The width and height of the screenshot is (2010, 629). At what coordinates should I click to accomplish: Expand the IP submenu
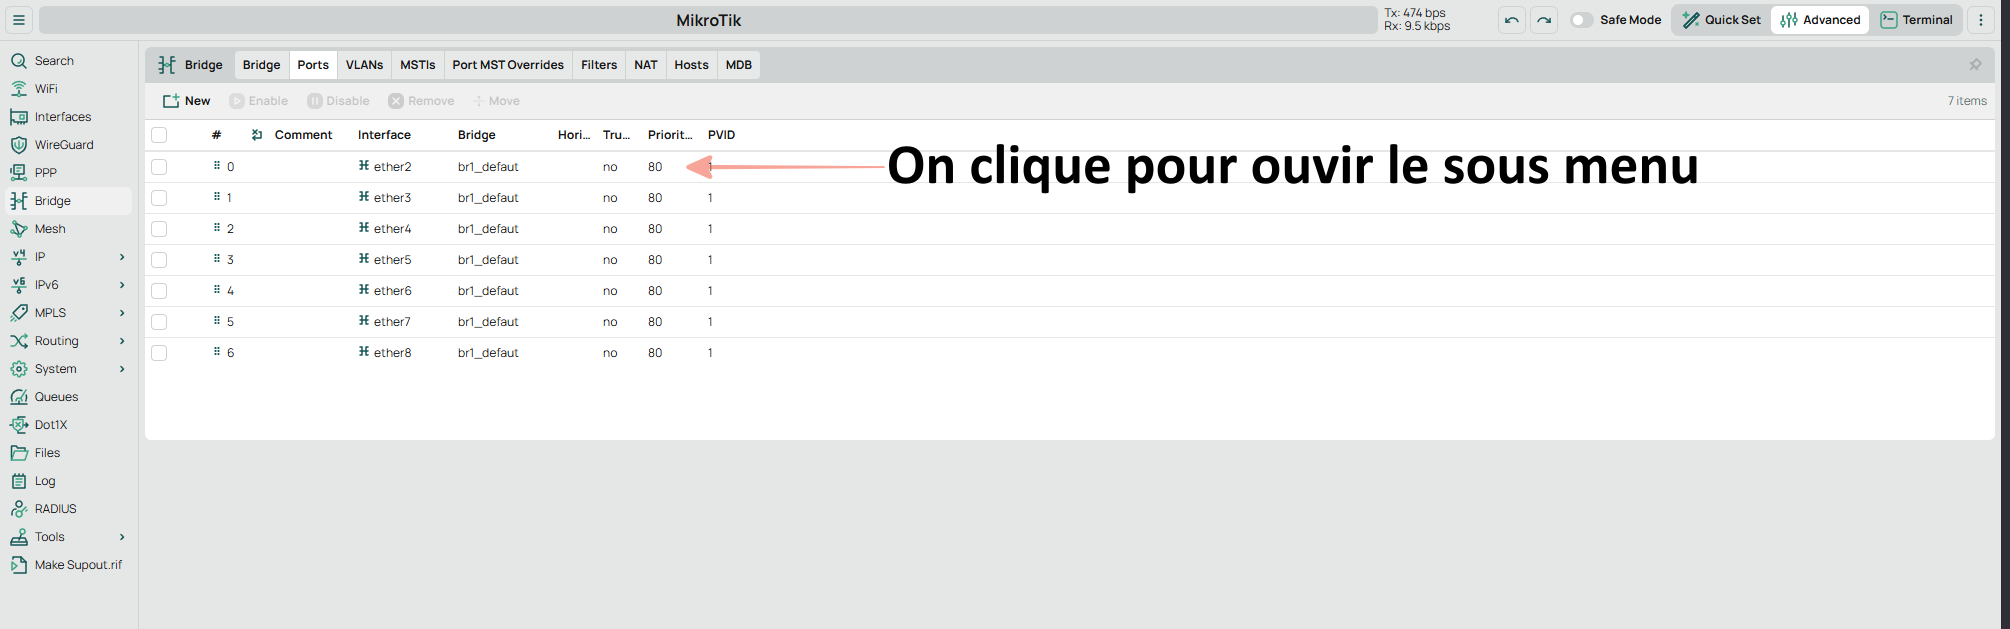click(x=122, y=257)
